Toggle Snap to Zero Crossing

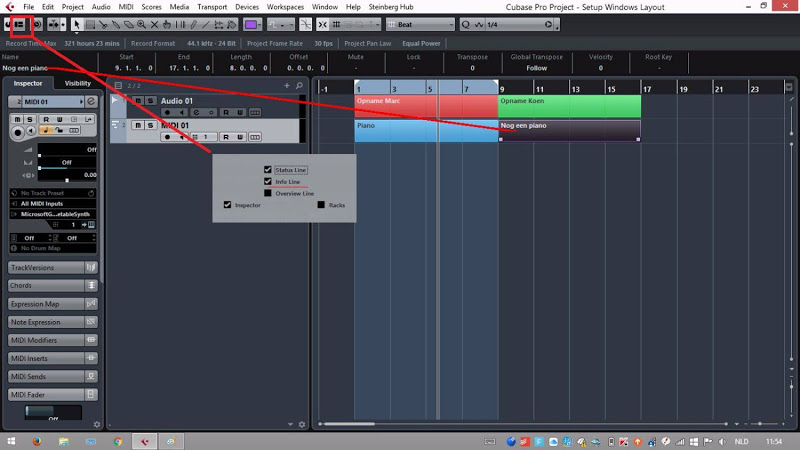305,24
